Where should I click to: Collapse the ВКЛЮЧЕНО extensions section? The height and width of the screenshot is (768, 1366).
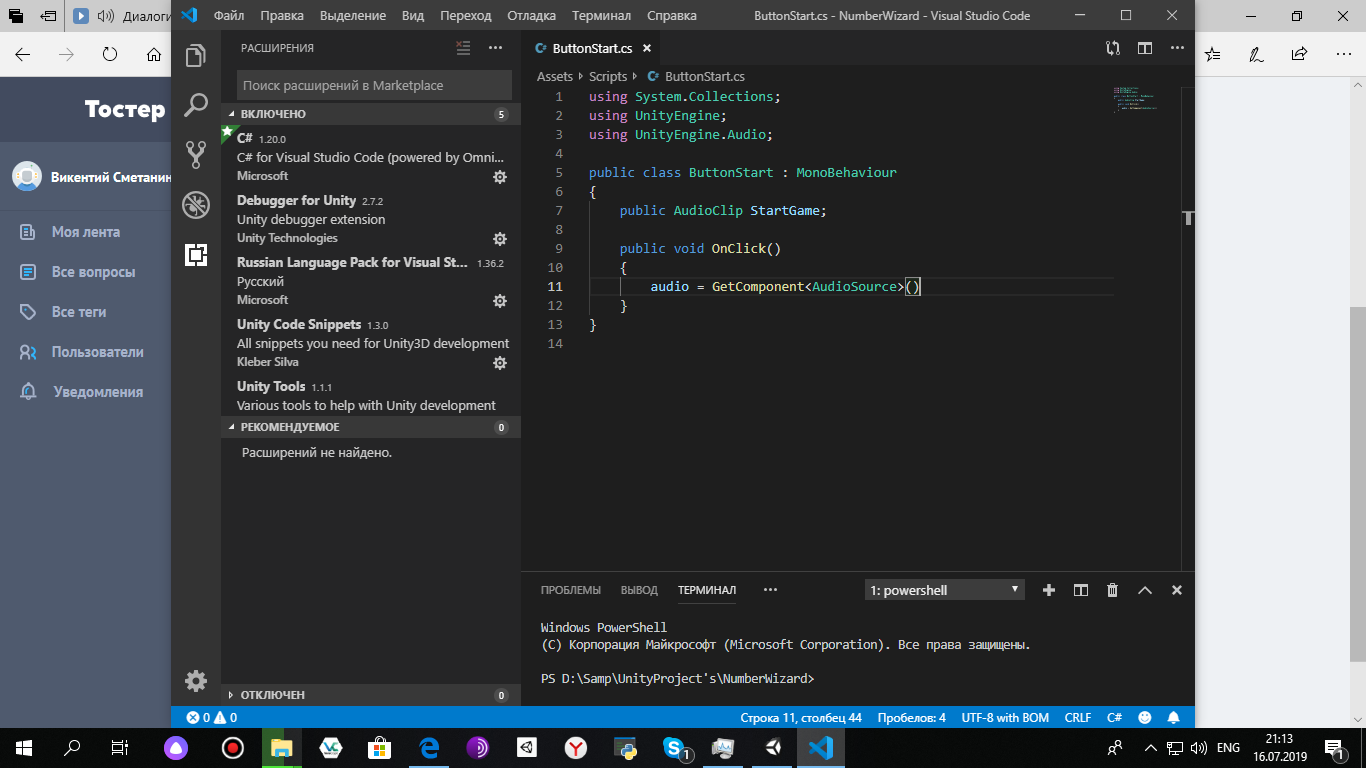[x=370, y=114]
